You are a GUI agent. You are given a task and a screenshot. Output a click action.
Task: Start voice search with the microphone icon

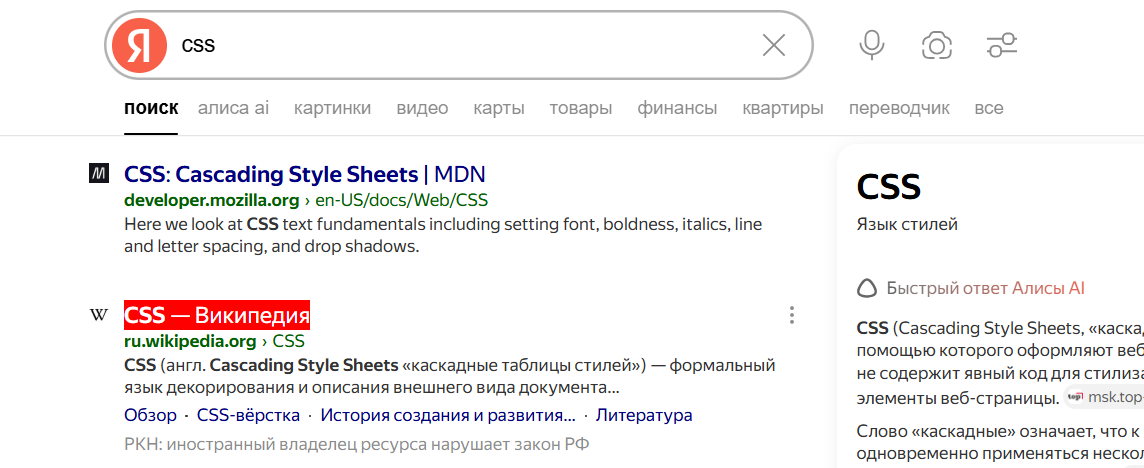871,45
